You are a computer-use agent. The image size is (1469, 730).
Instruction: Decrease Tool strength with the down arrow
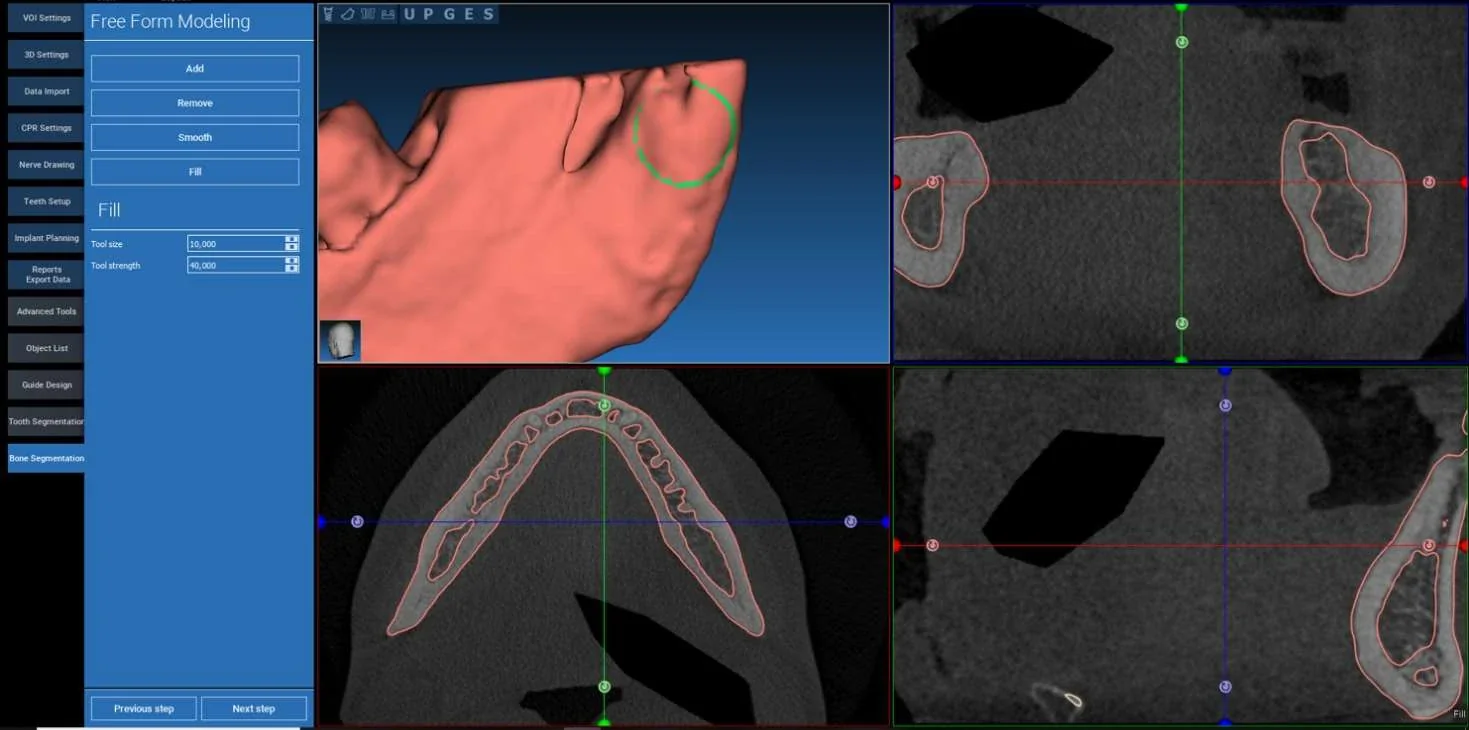[x=291, y=269]
